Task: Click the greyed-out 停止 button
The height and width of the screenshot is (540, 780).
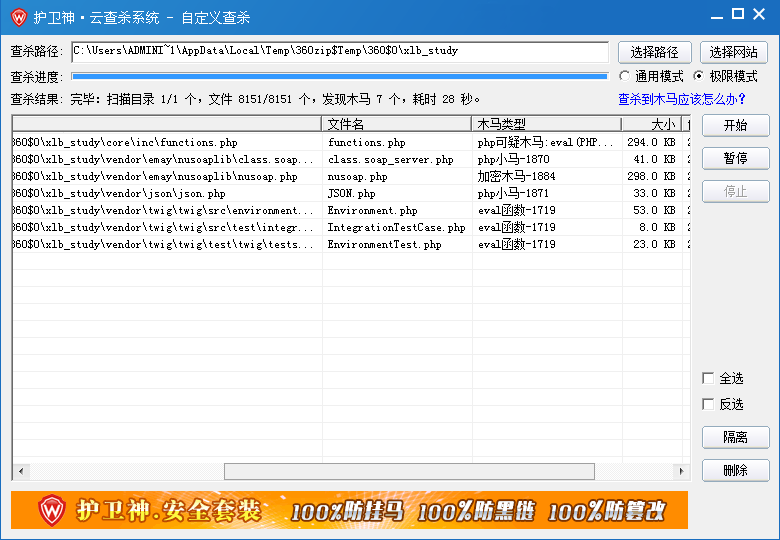Action: 736,191
